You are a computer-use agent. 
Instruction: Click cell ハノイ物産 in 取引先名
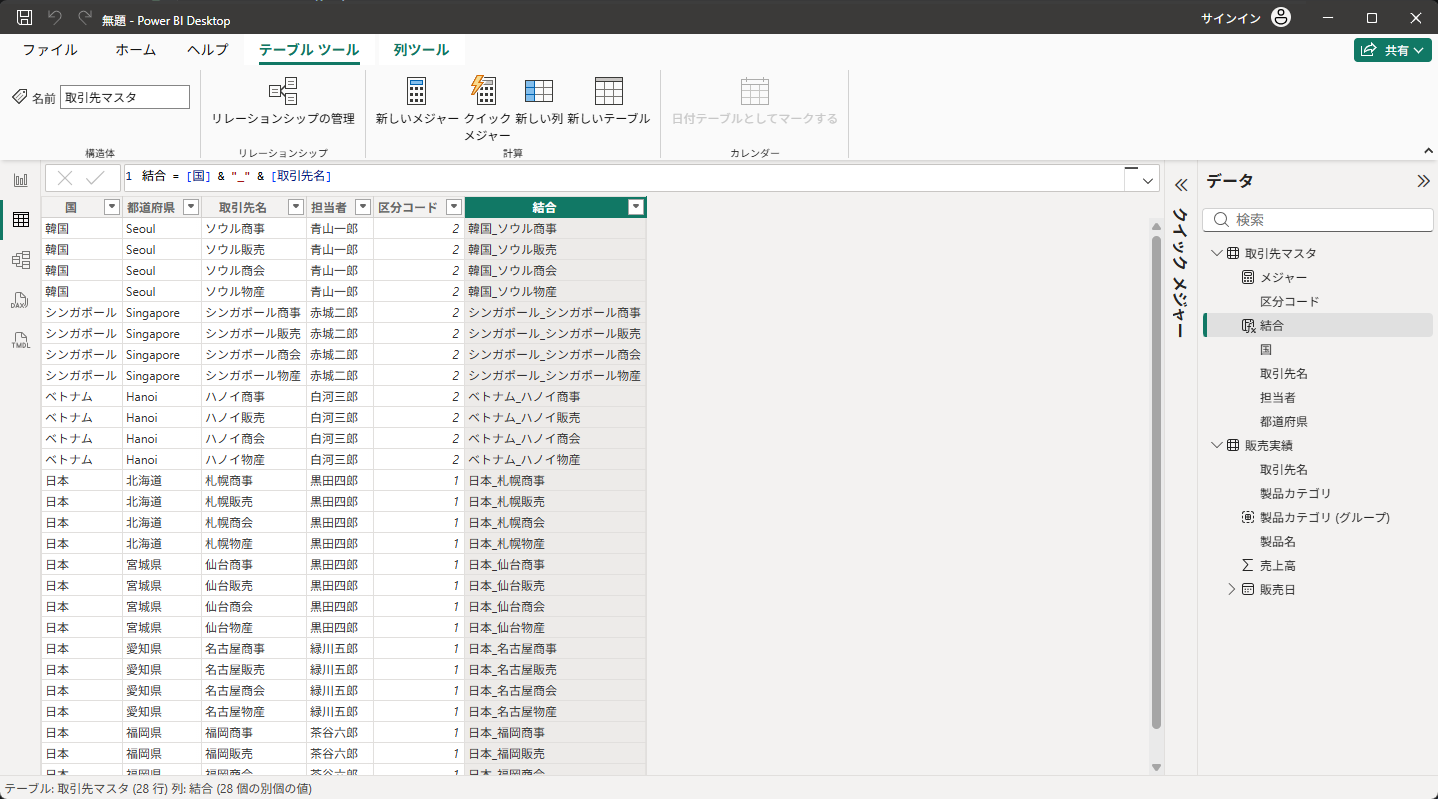tap(254, 459)
